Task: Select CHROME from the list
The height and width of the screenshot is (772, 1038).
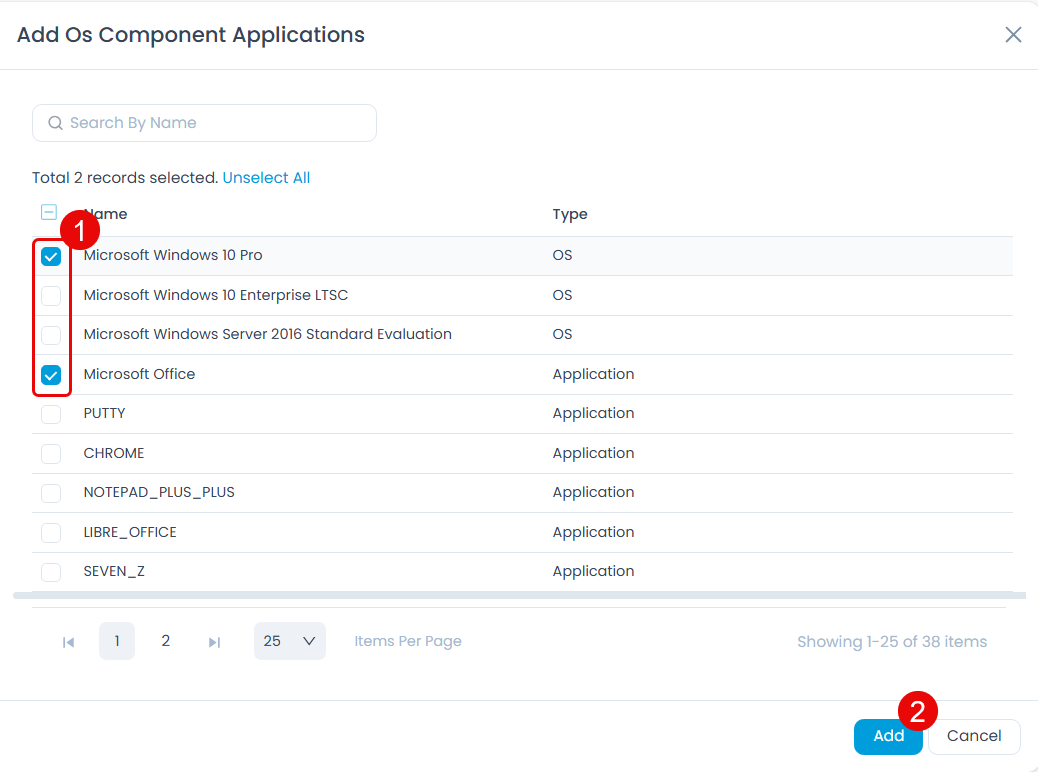Action: [x=50, y=453]
